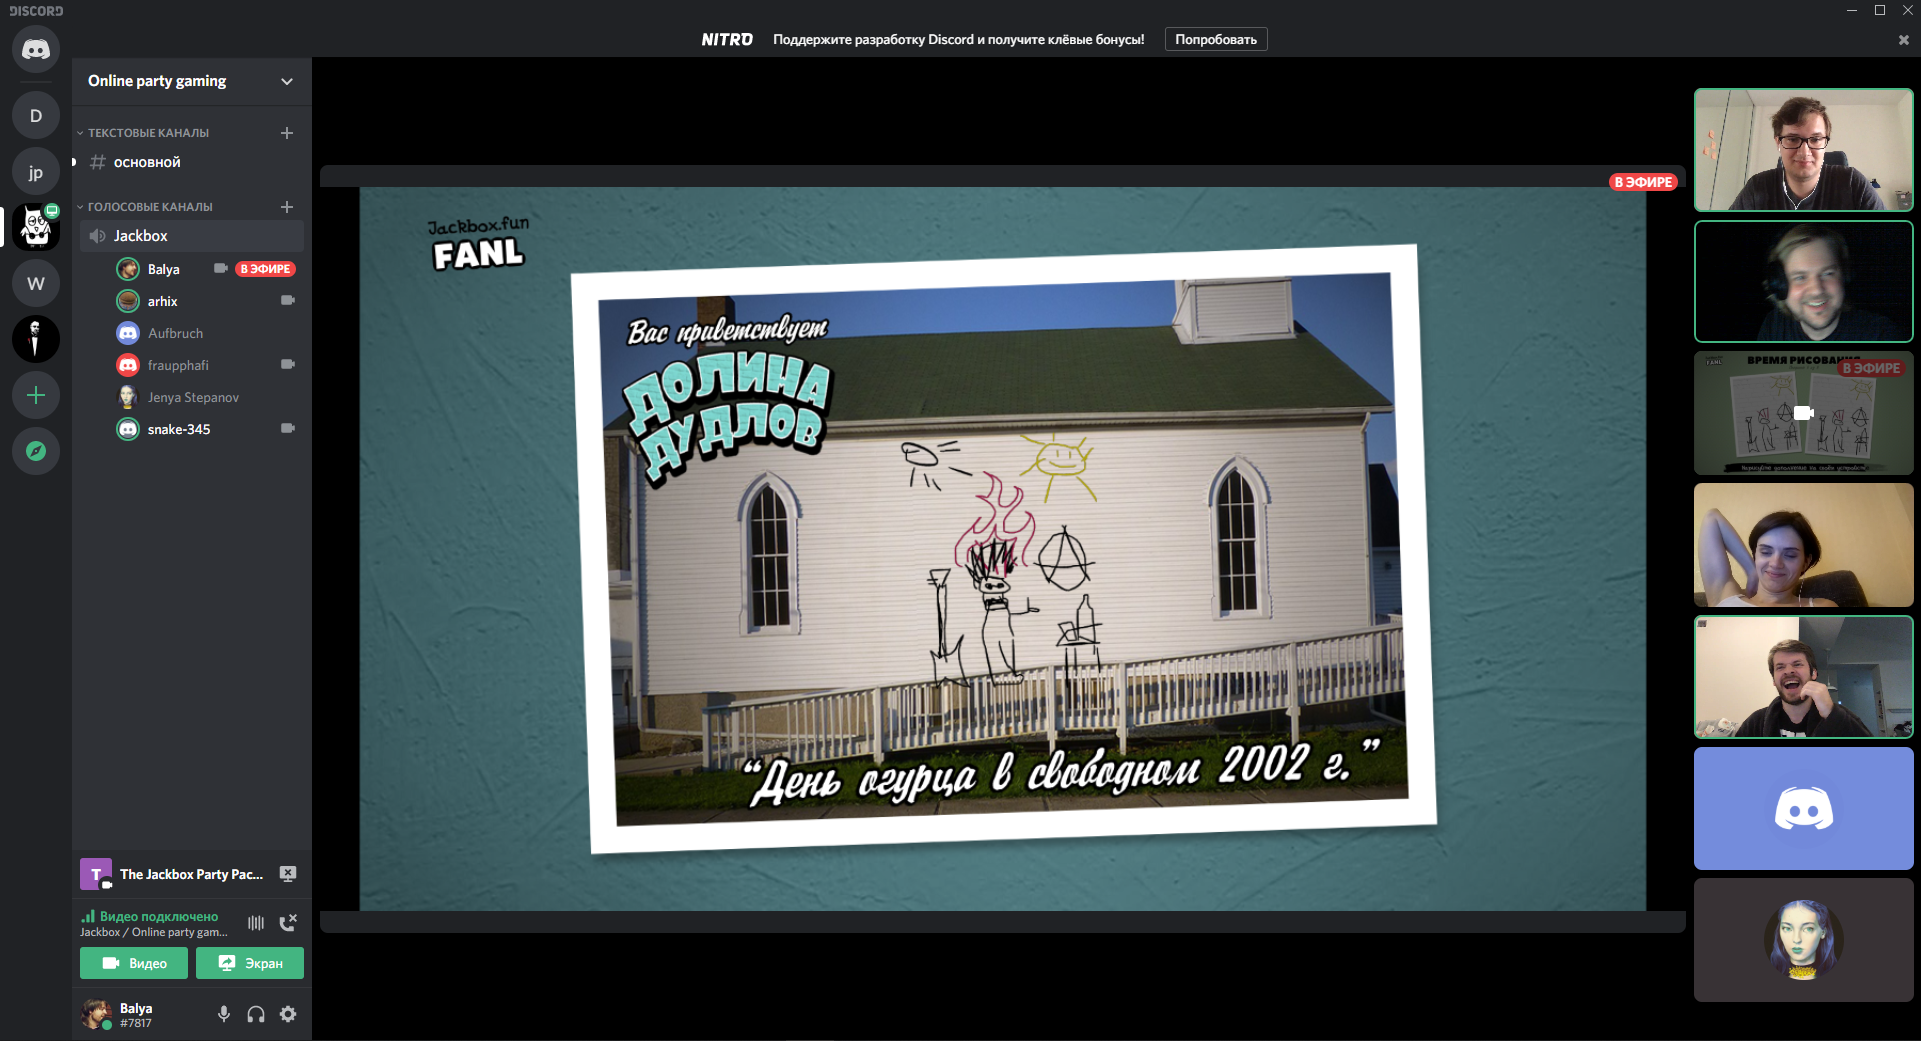Toggle headphones deafen in user panel

click(256, 1014)
